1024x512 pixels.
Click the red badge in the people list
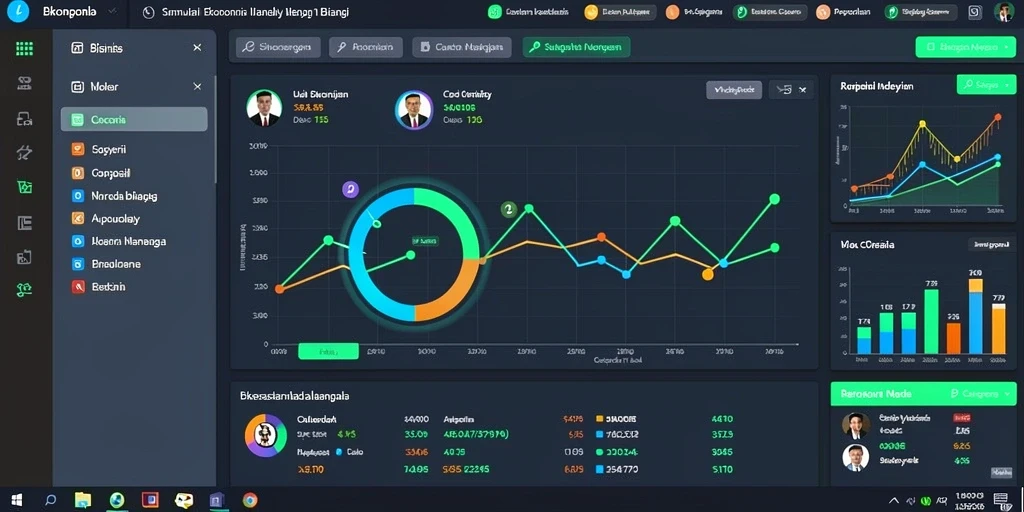[961, 417]
